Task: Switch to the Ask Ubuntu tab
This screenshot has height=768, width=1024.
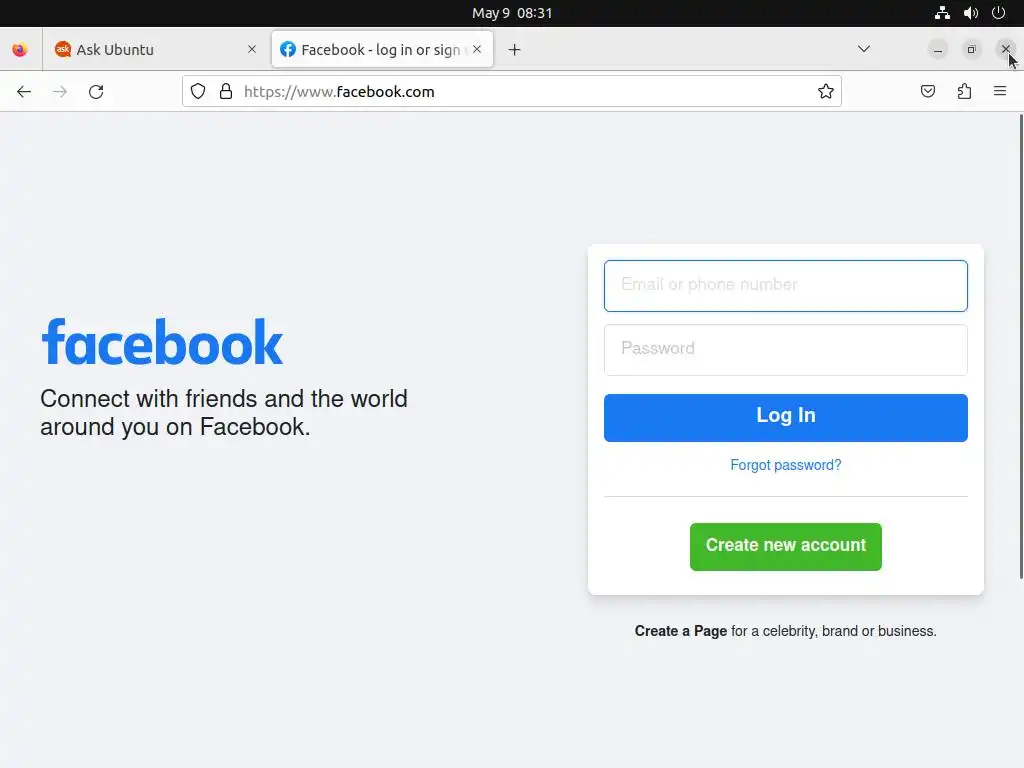Action: [x=157, y=50]
